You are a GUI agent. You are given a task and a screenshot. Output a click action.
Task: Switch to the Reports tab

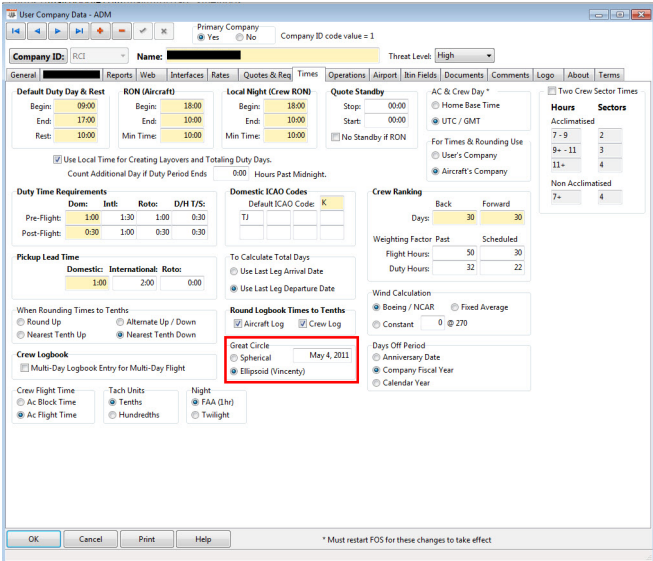[119, 75]
